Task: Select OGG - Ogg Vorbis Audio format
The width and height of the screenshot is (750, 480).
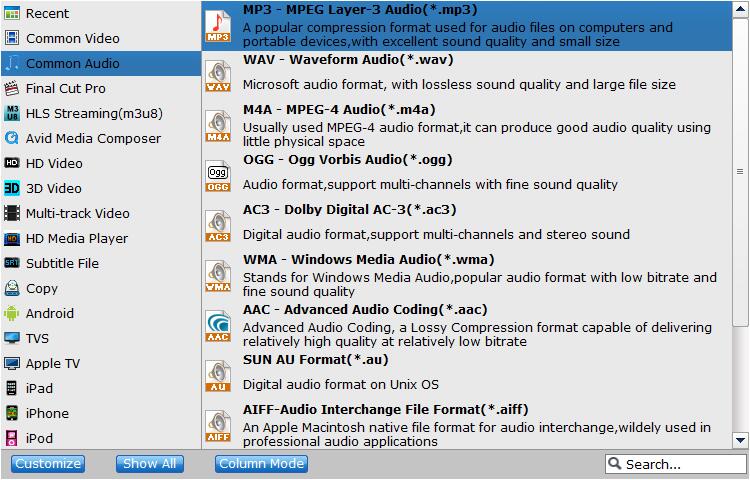Action: pyautogui.click(x=467, y=176)
